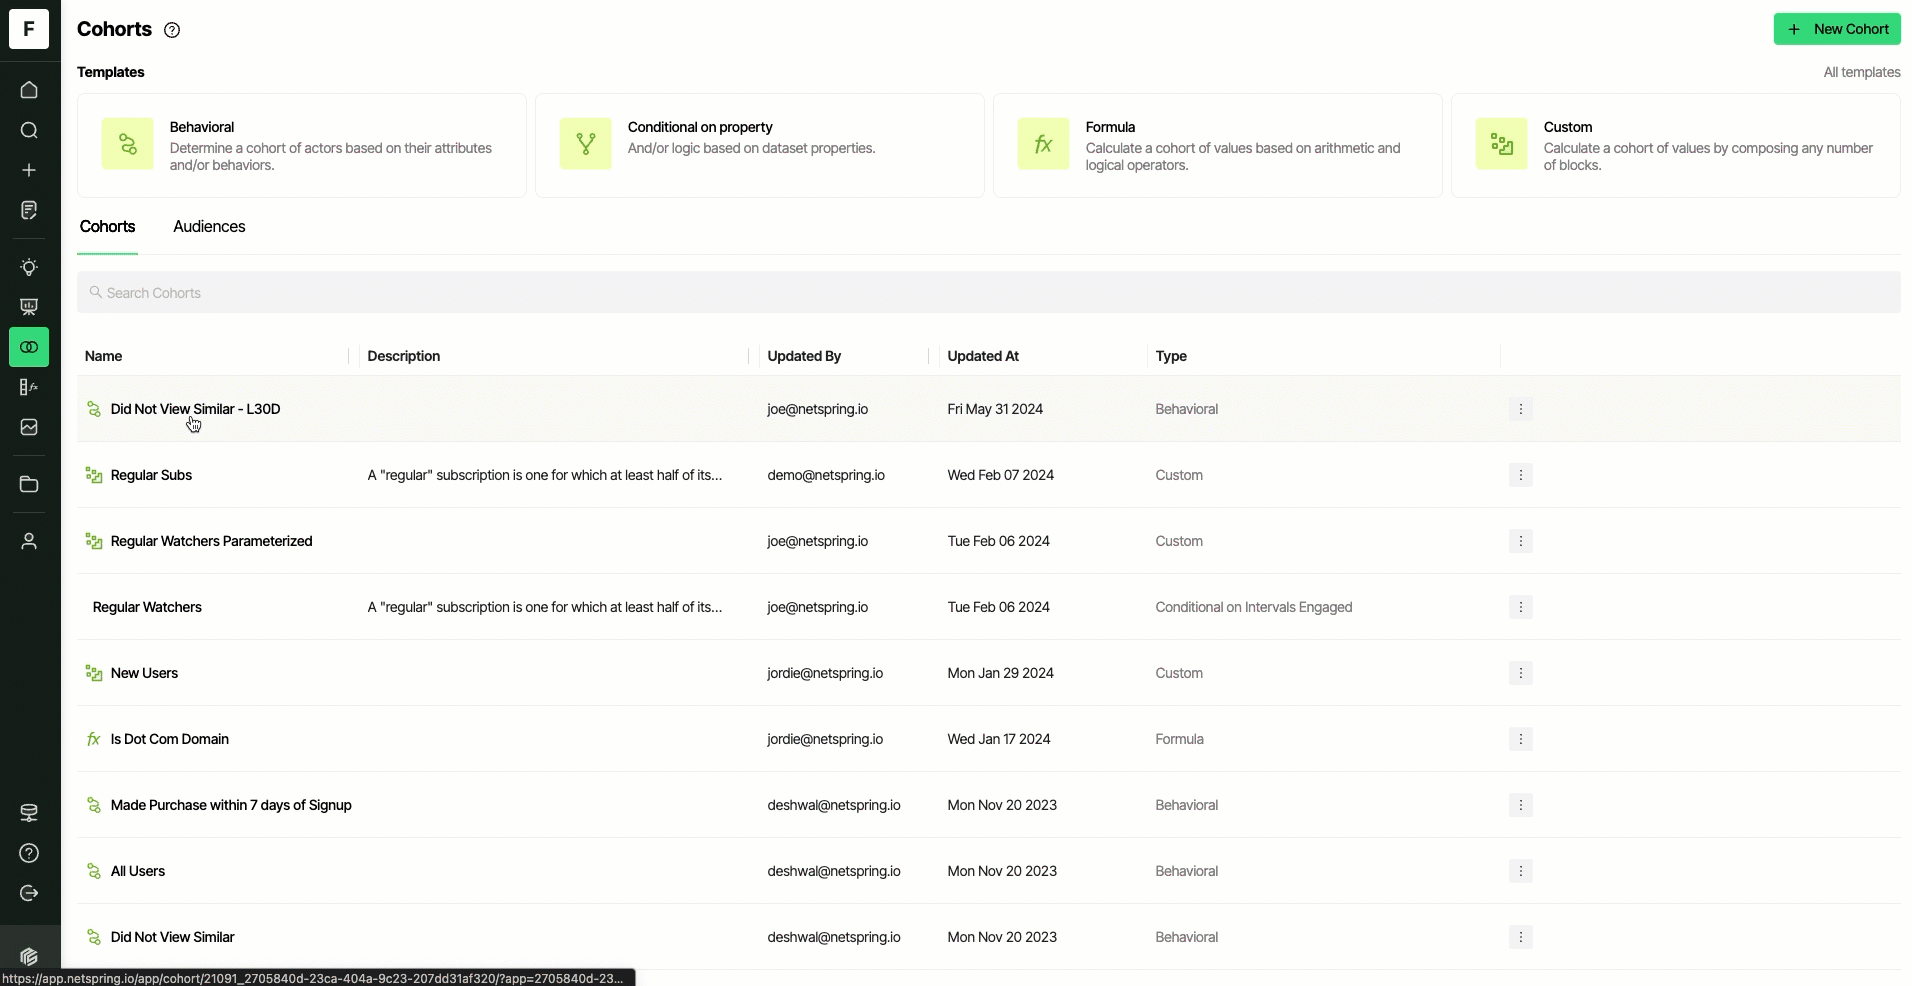Click the custom blocks icon beside Regular Subs
Image resolution: width=1912 pixels, height=986 pixels.
94,475
